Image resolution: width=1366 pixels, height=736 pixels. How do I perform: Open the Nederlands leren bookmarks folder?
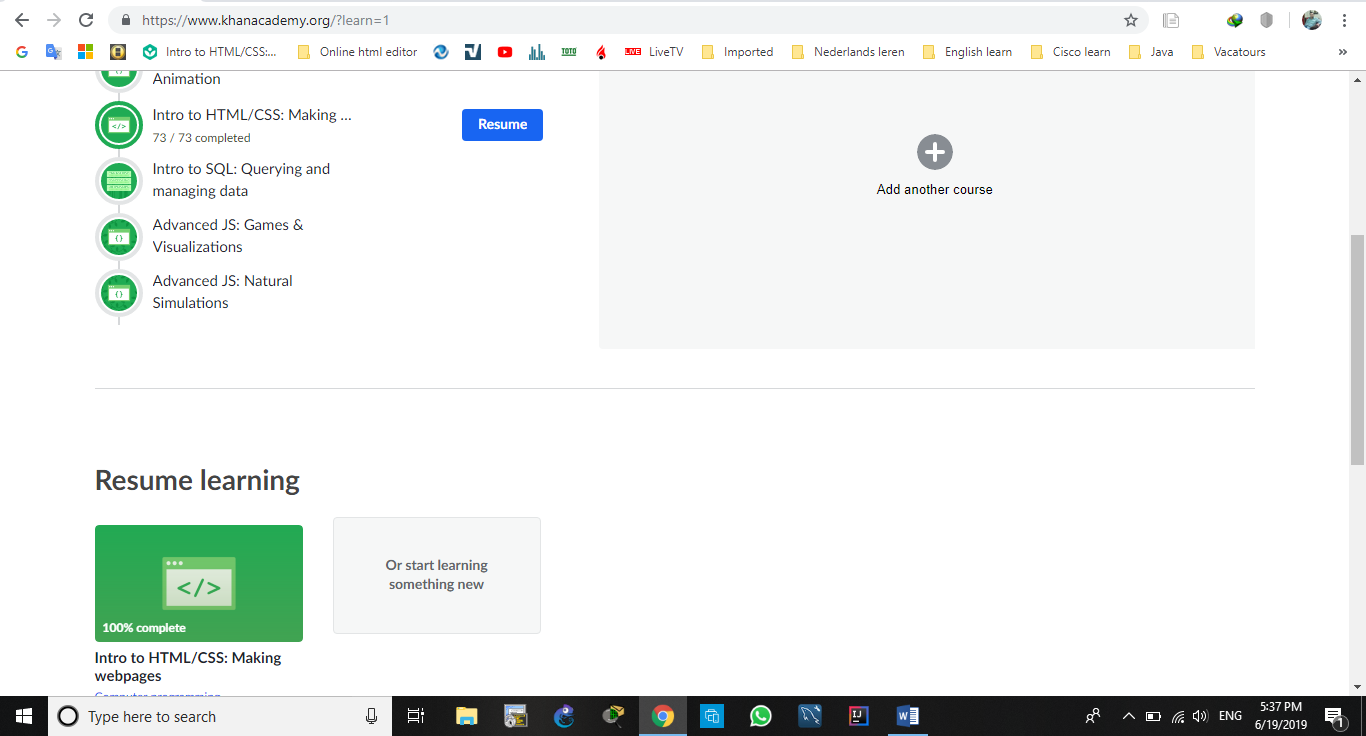point(848,52)
